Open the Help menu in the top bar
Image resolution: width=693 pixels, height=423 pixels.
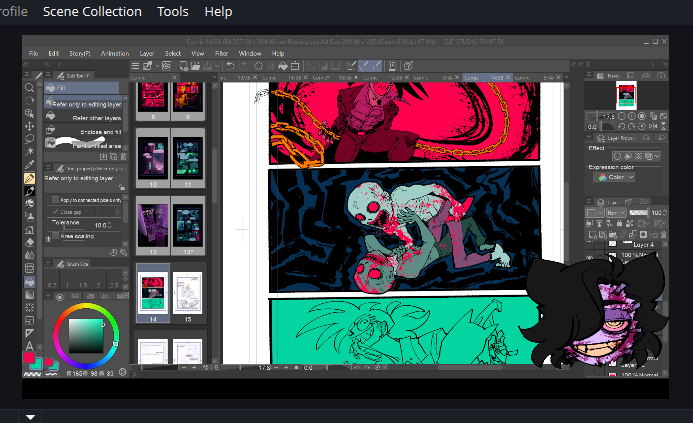pos(218,12)
